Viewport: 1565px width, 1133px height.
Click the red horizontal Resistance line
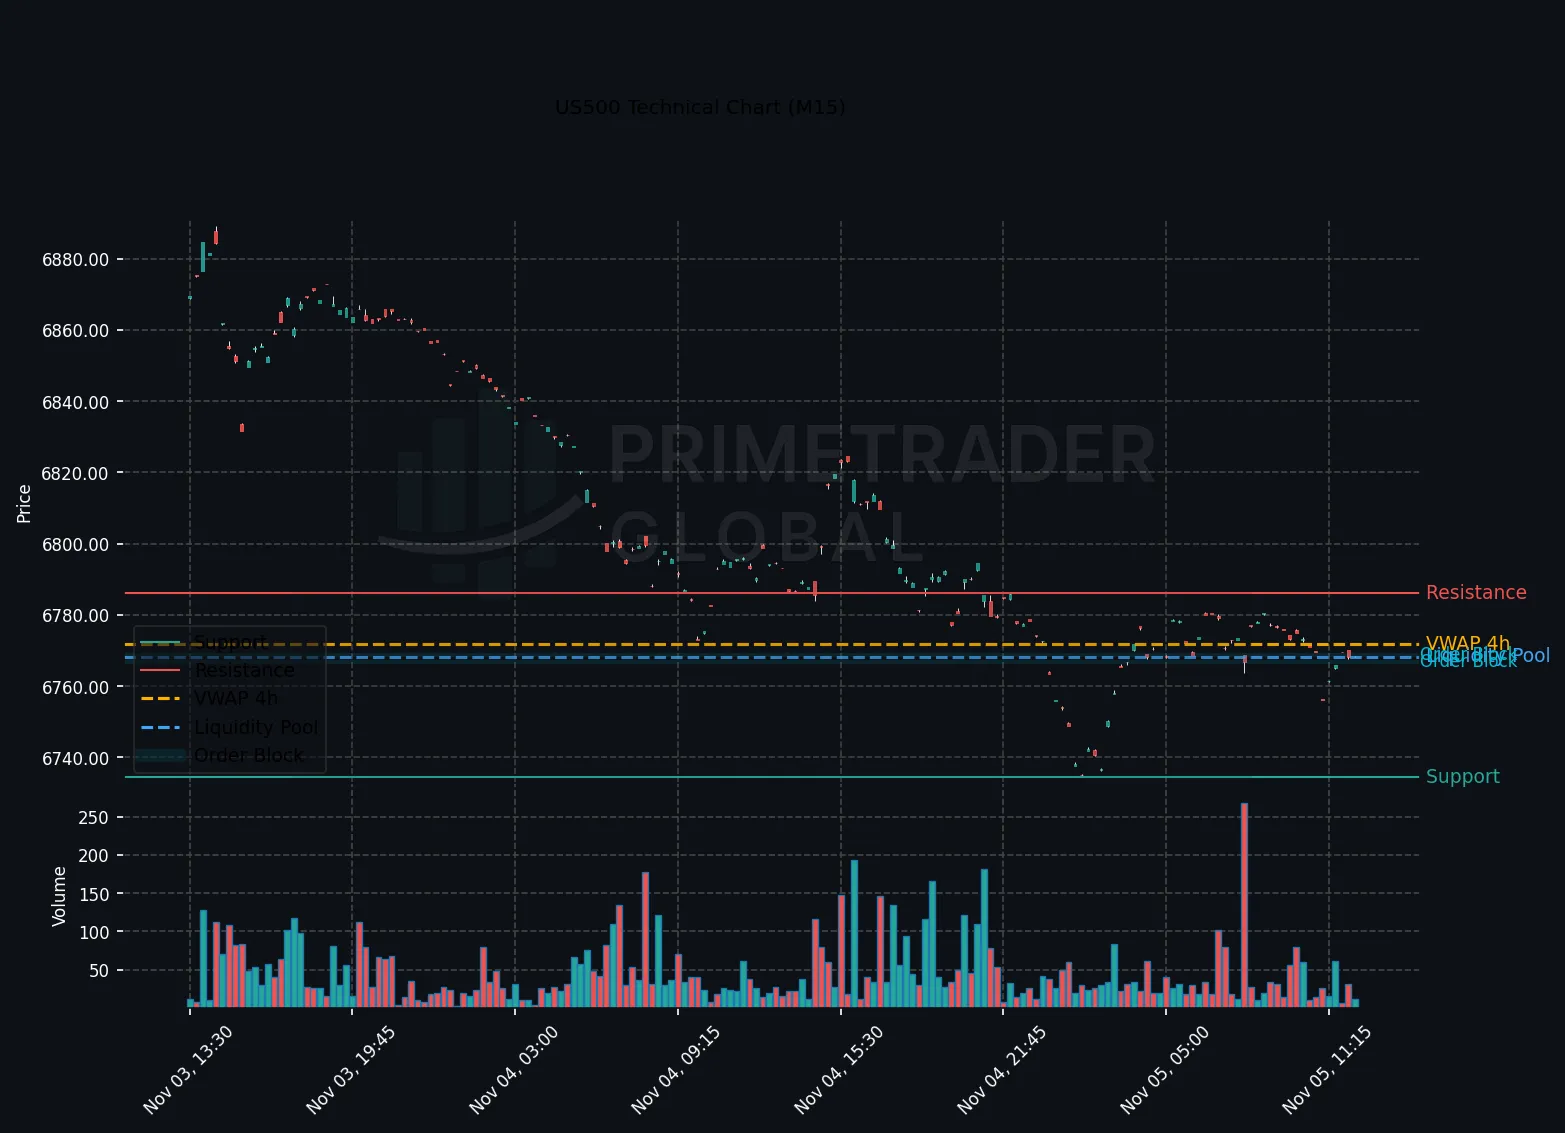coord(772,593)
